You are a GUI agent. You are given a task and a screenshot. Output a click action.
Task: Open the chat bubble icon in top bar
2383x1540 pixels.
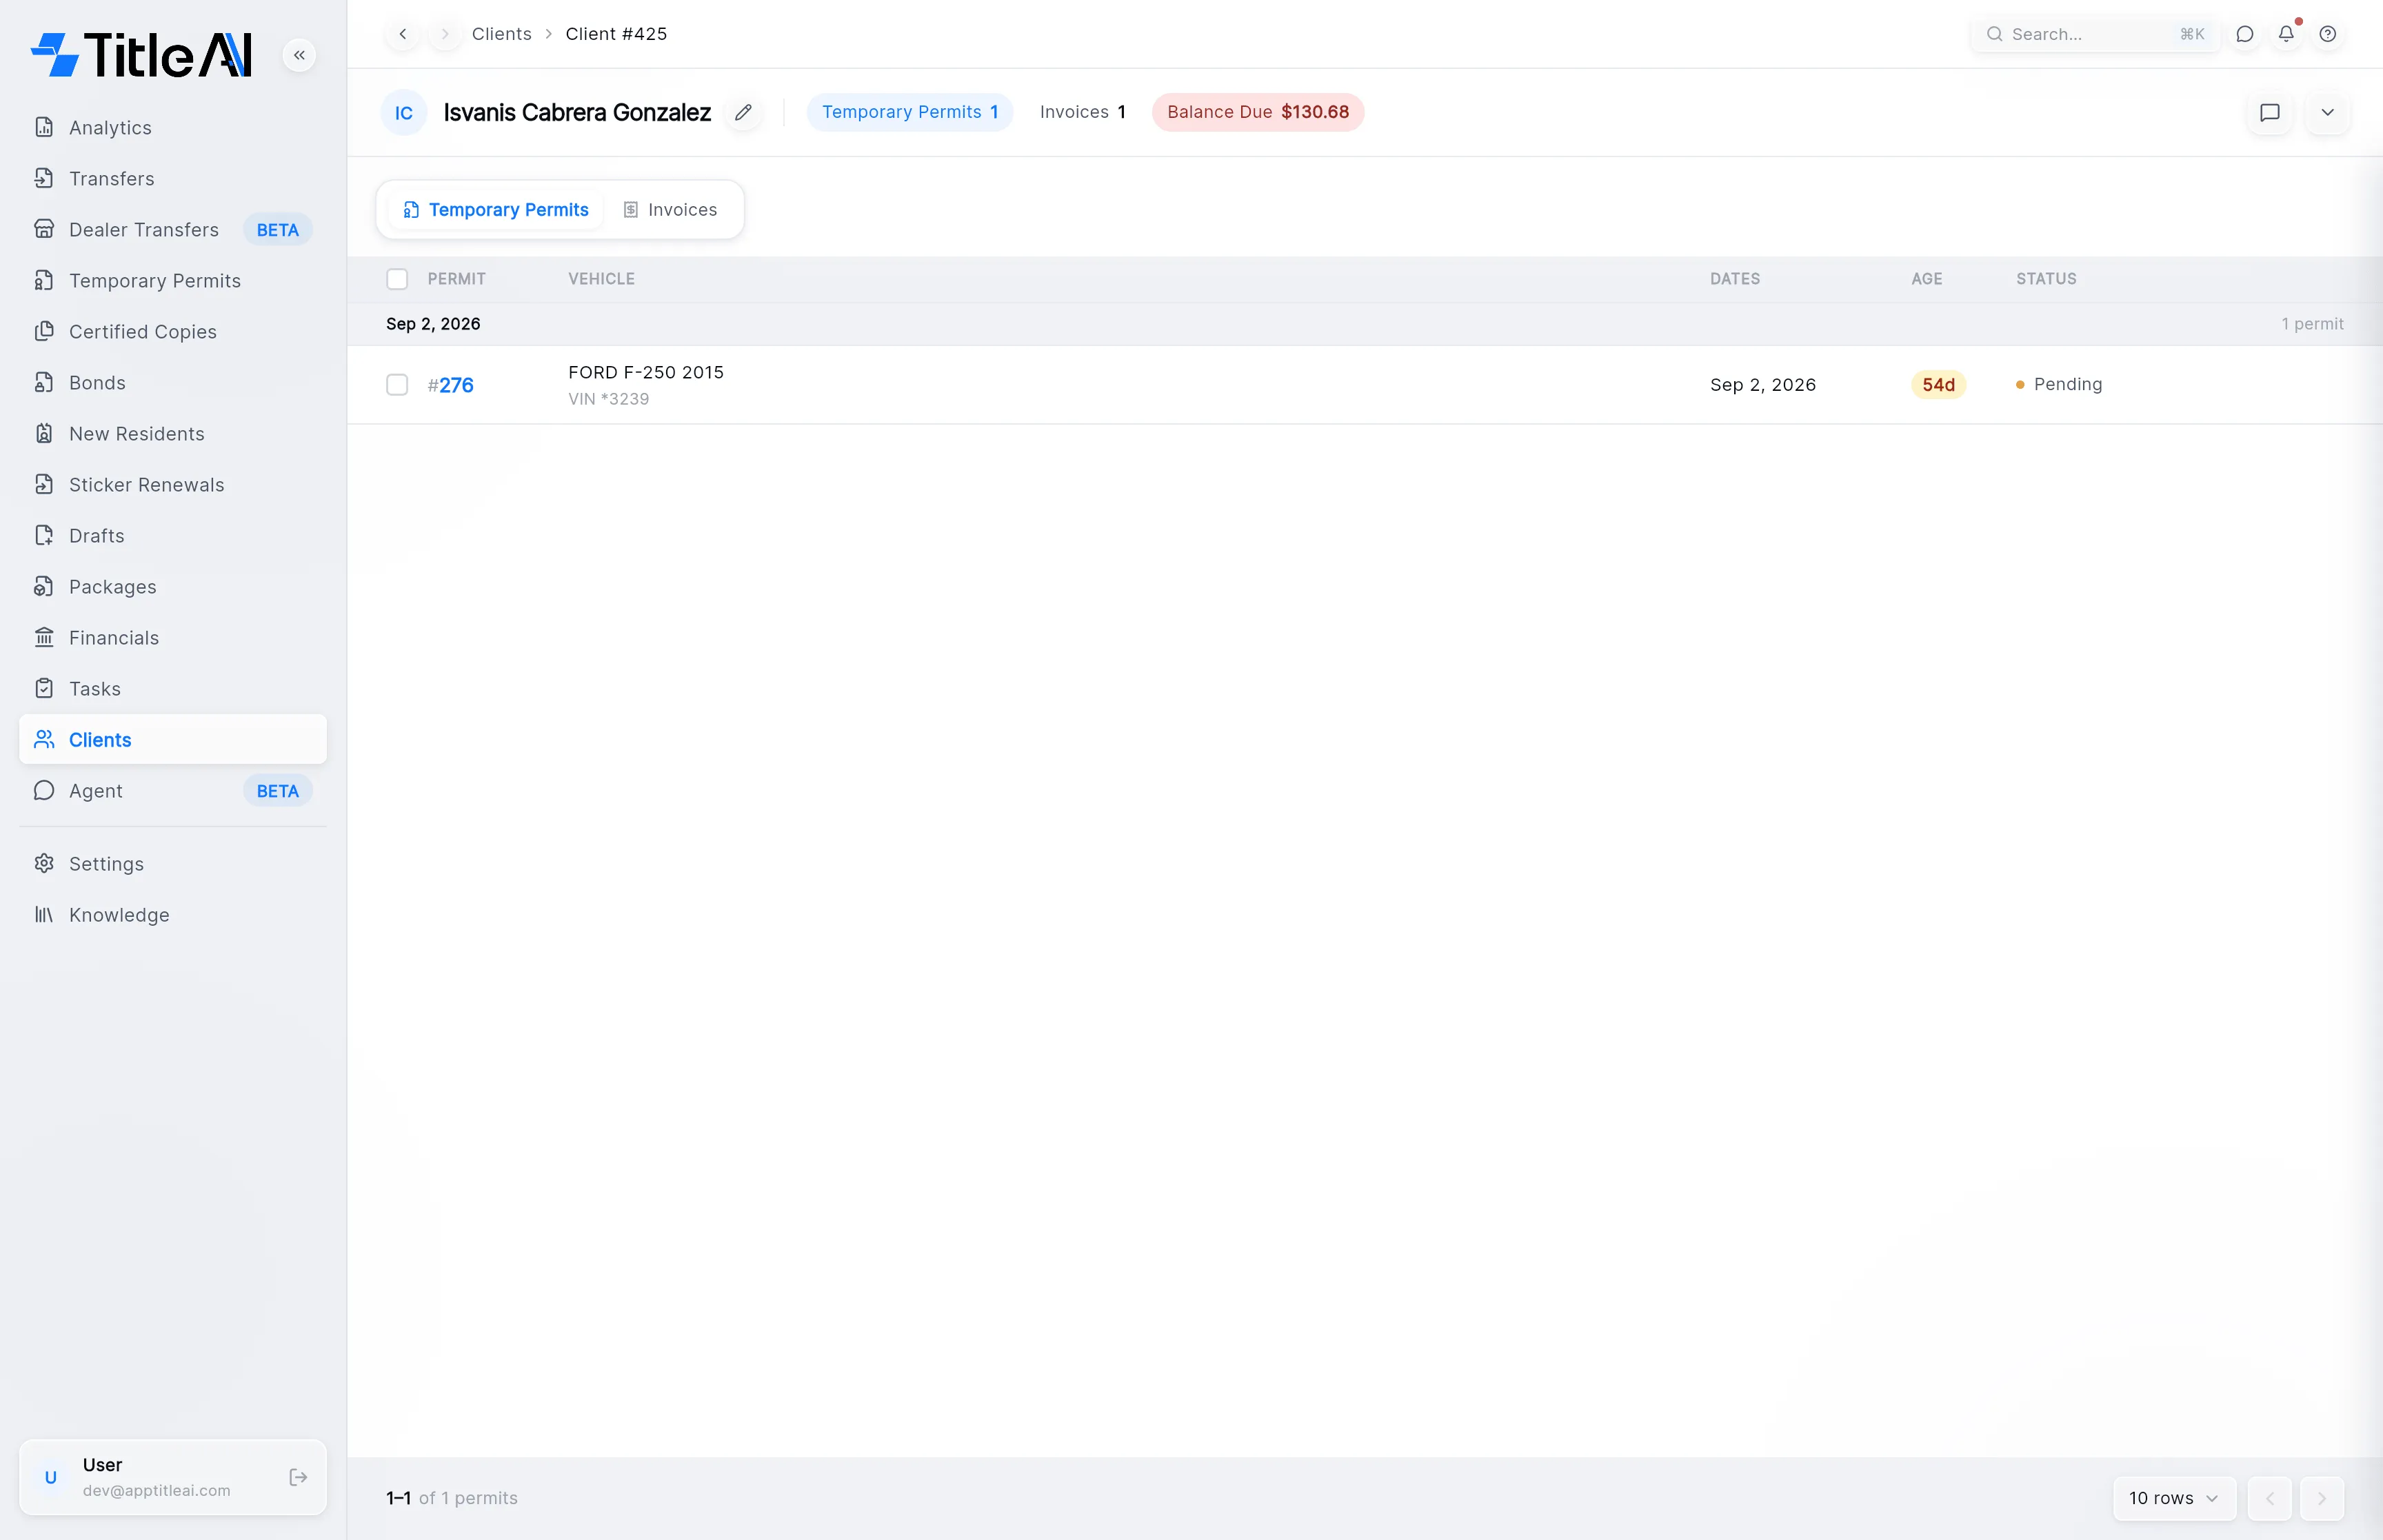pyautogui.click(x=2245, y=34)
